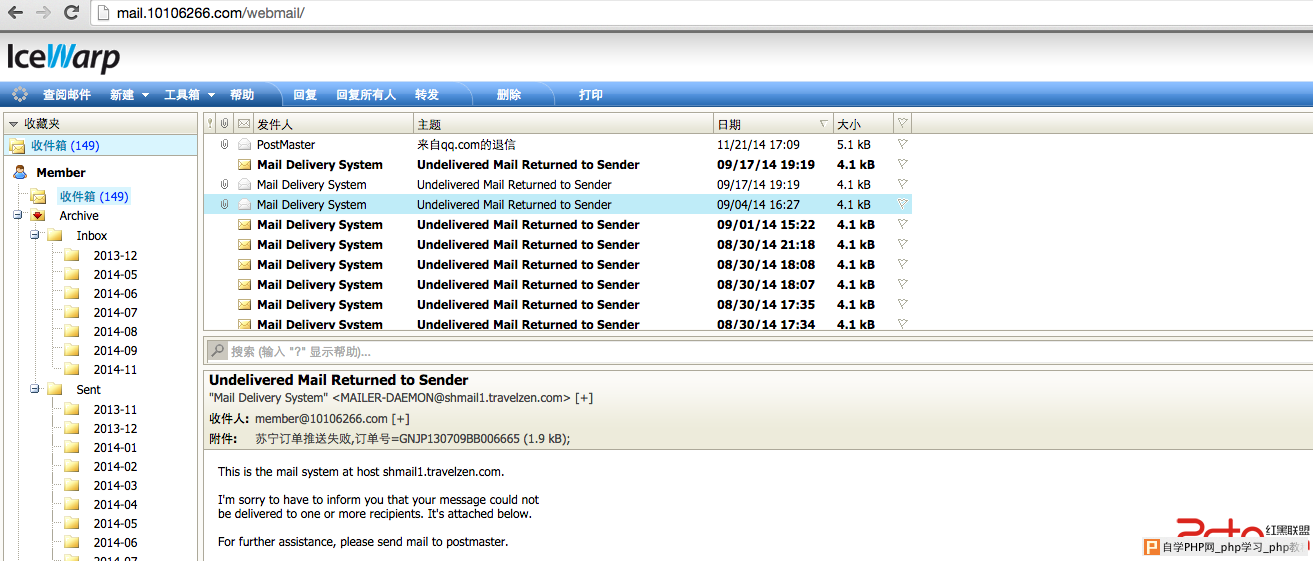This screenshot has height=561, width=1313.
Task: Click the browser address bar
Action: [700, 14]
